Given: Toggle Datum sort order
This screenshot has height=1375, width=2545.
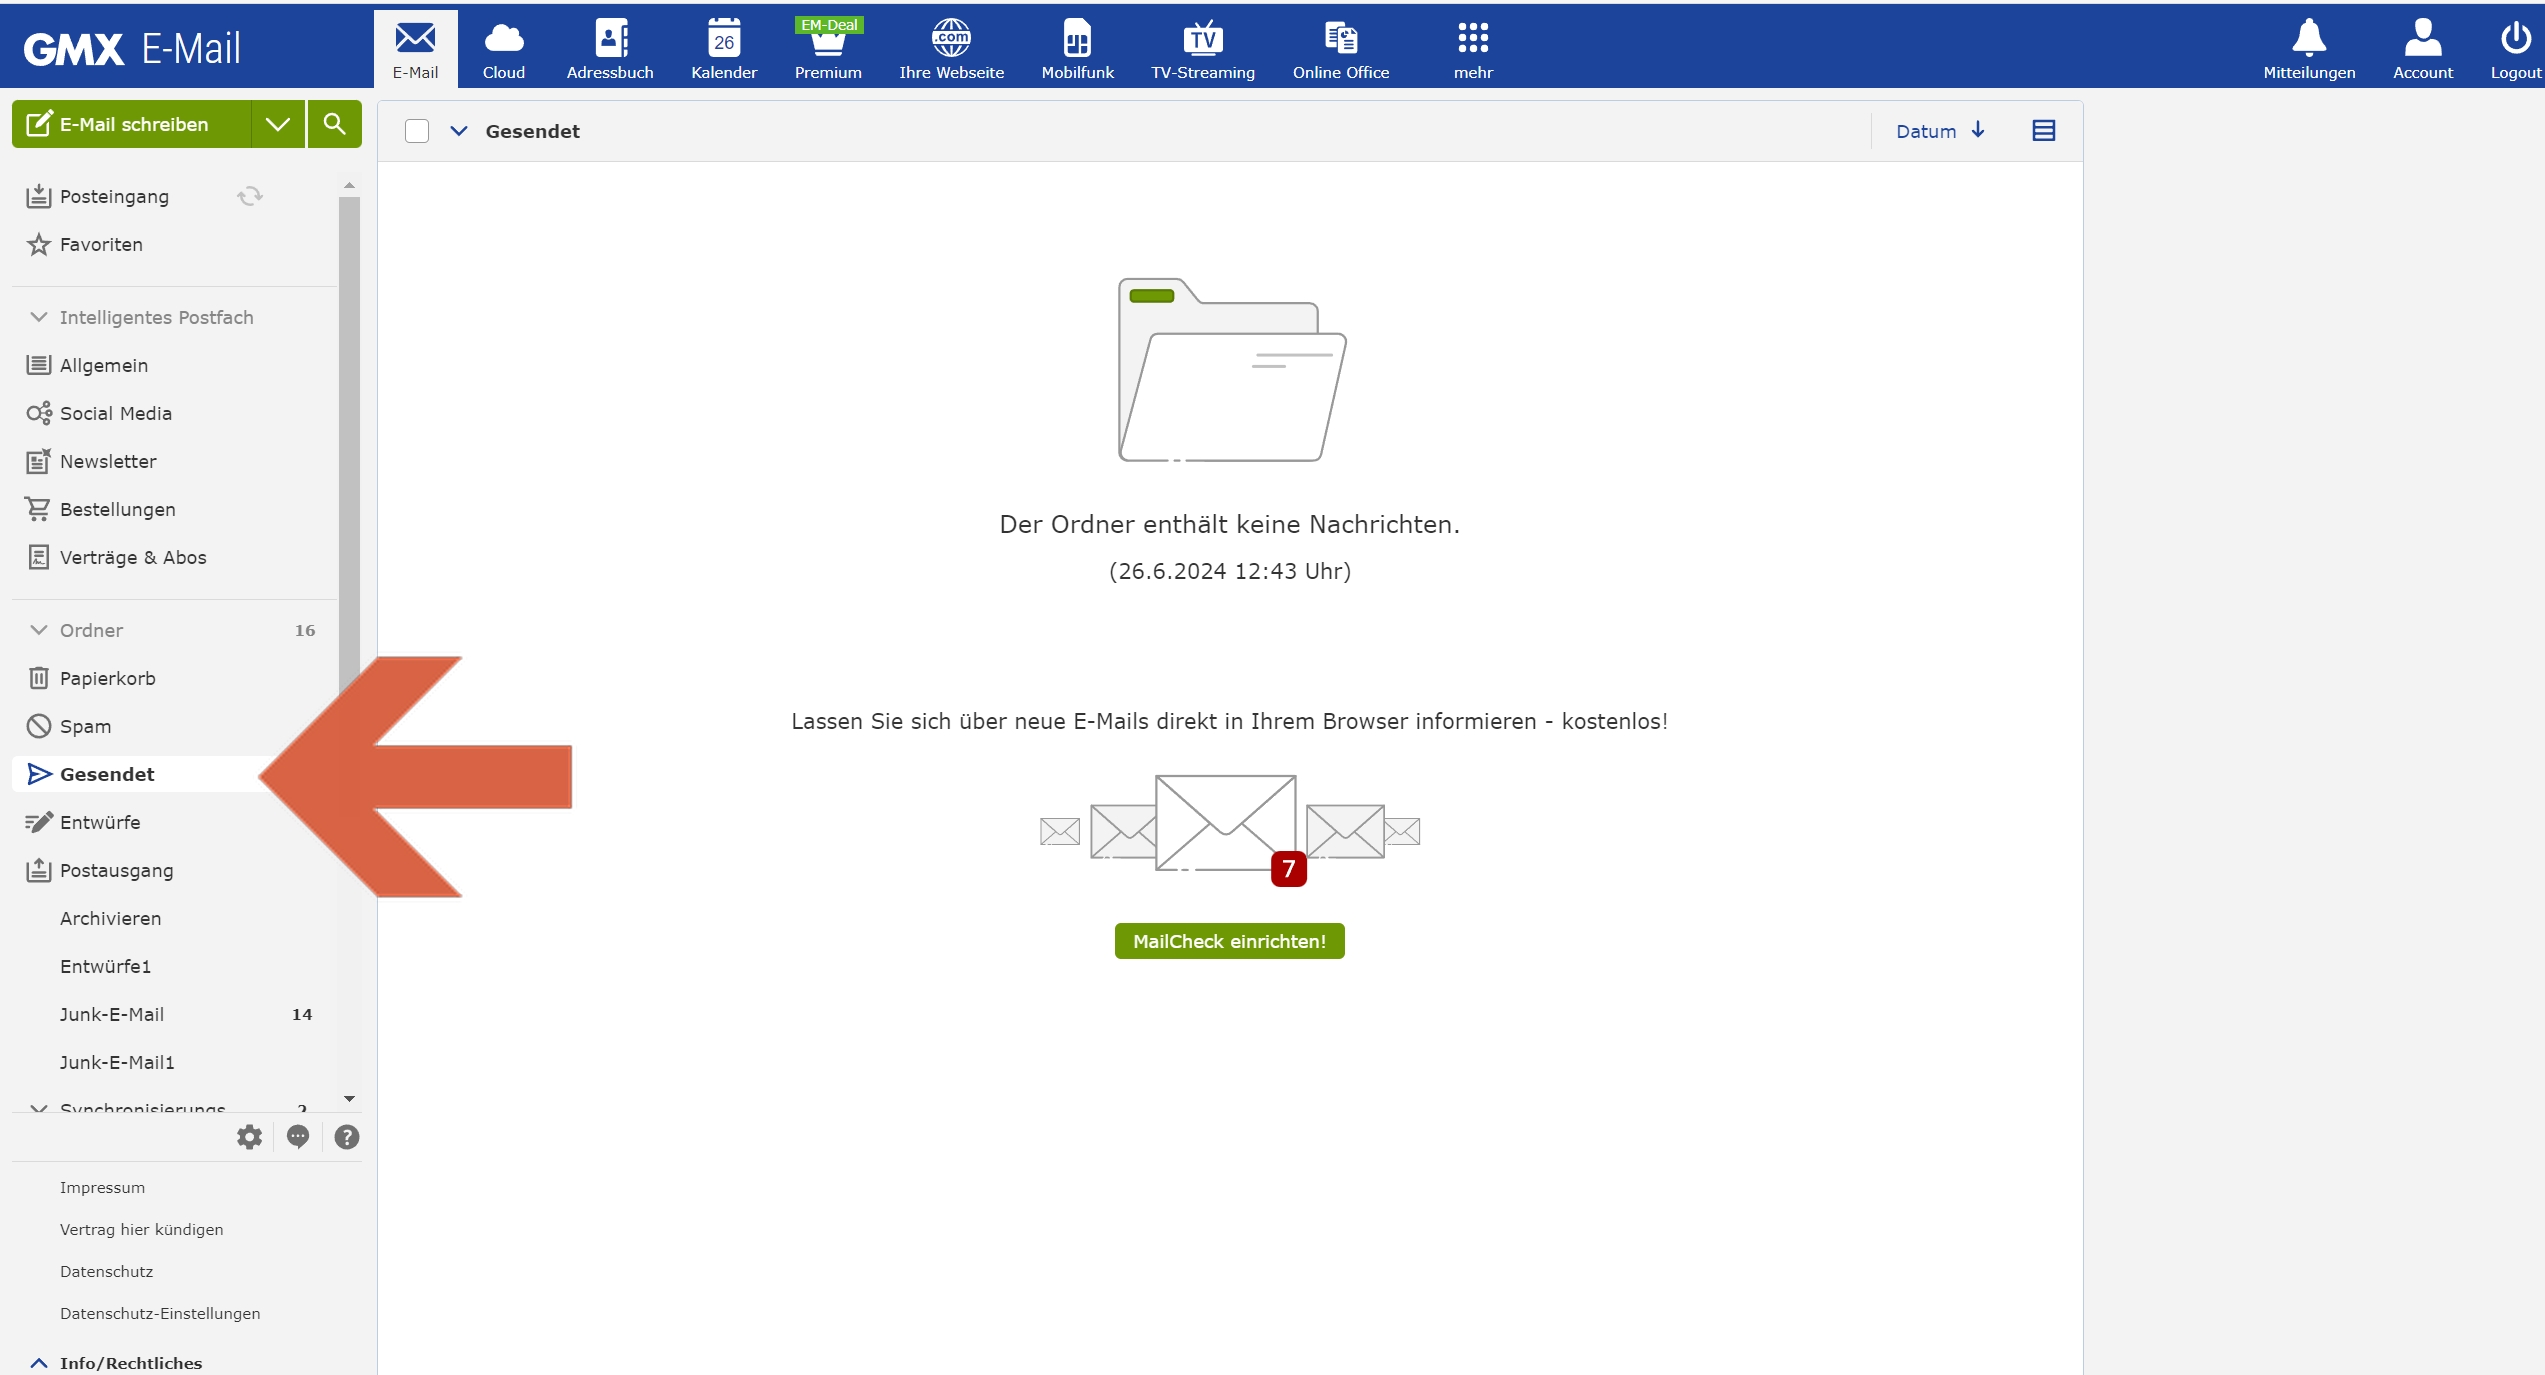Looking at the screenshot, I should click(x=1939, y=131).
